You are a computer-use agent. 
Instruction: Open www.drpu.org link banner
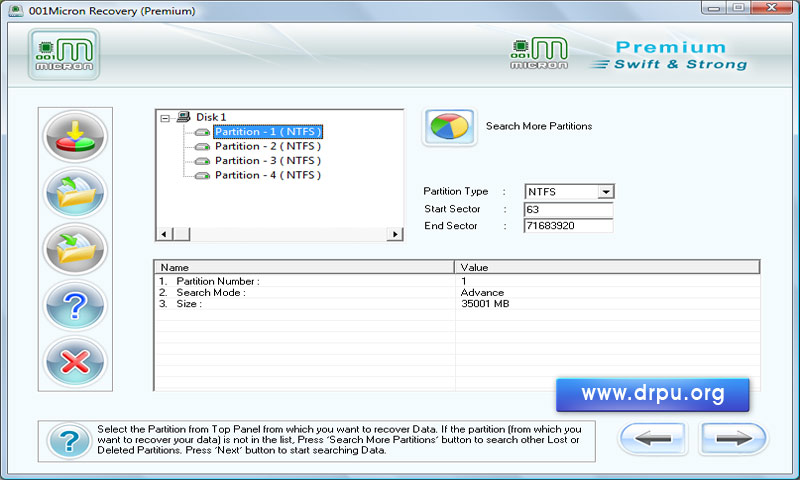653,394
